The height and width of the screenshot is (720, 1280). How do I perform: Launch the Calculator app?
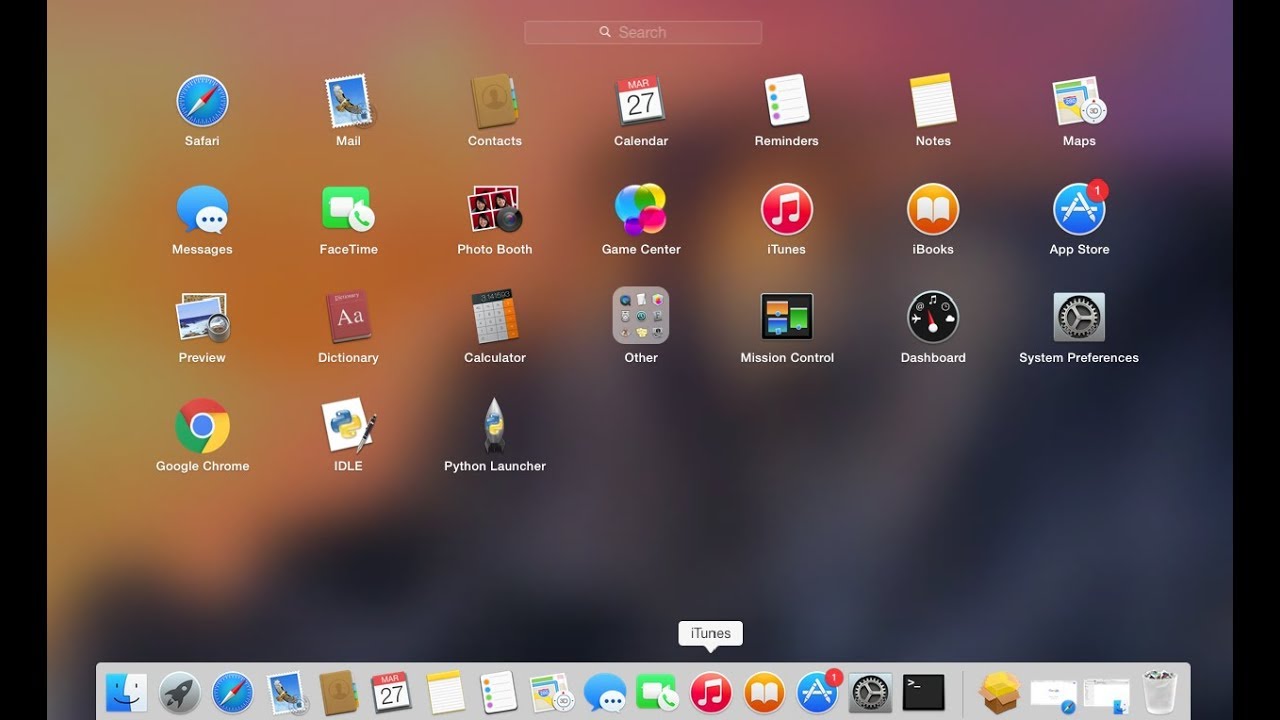pyautogui.click(x=495, y=318)
